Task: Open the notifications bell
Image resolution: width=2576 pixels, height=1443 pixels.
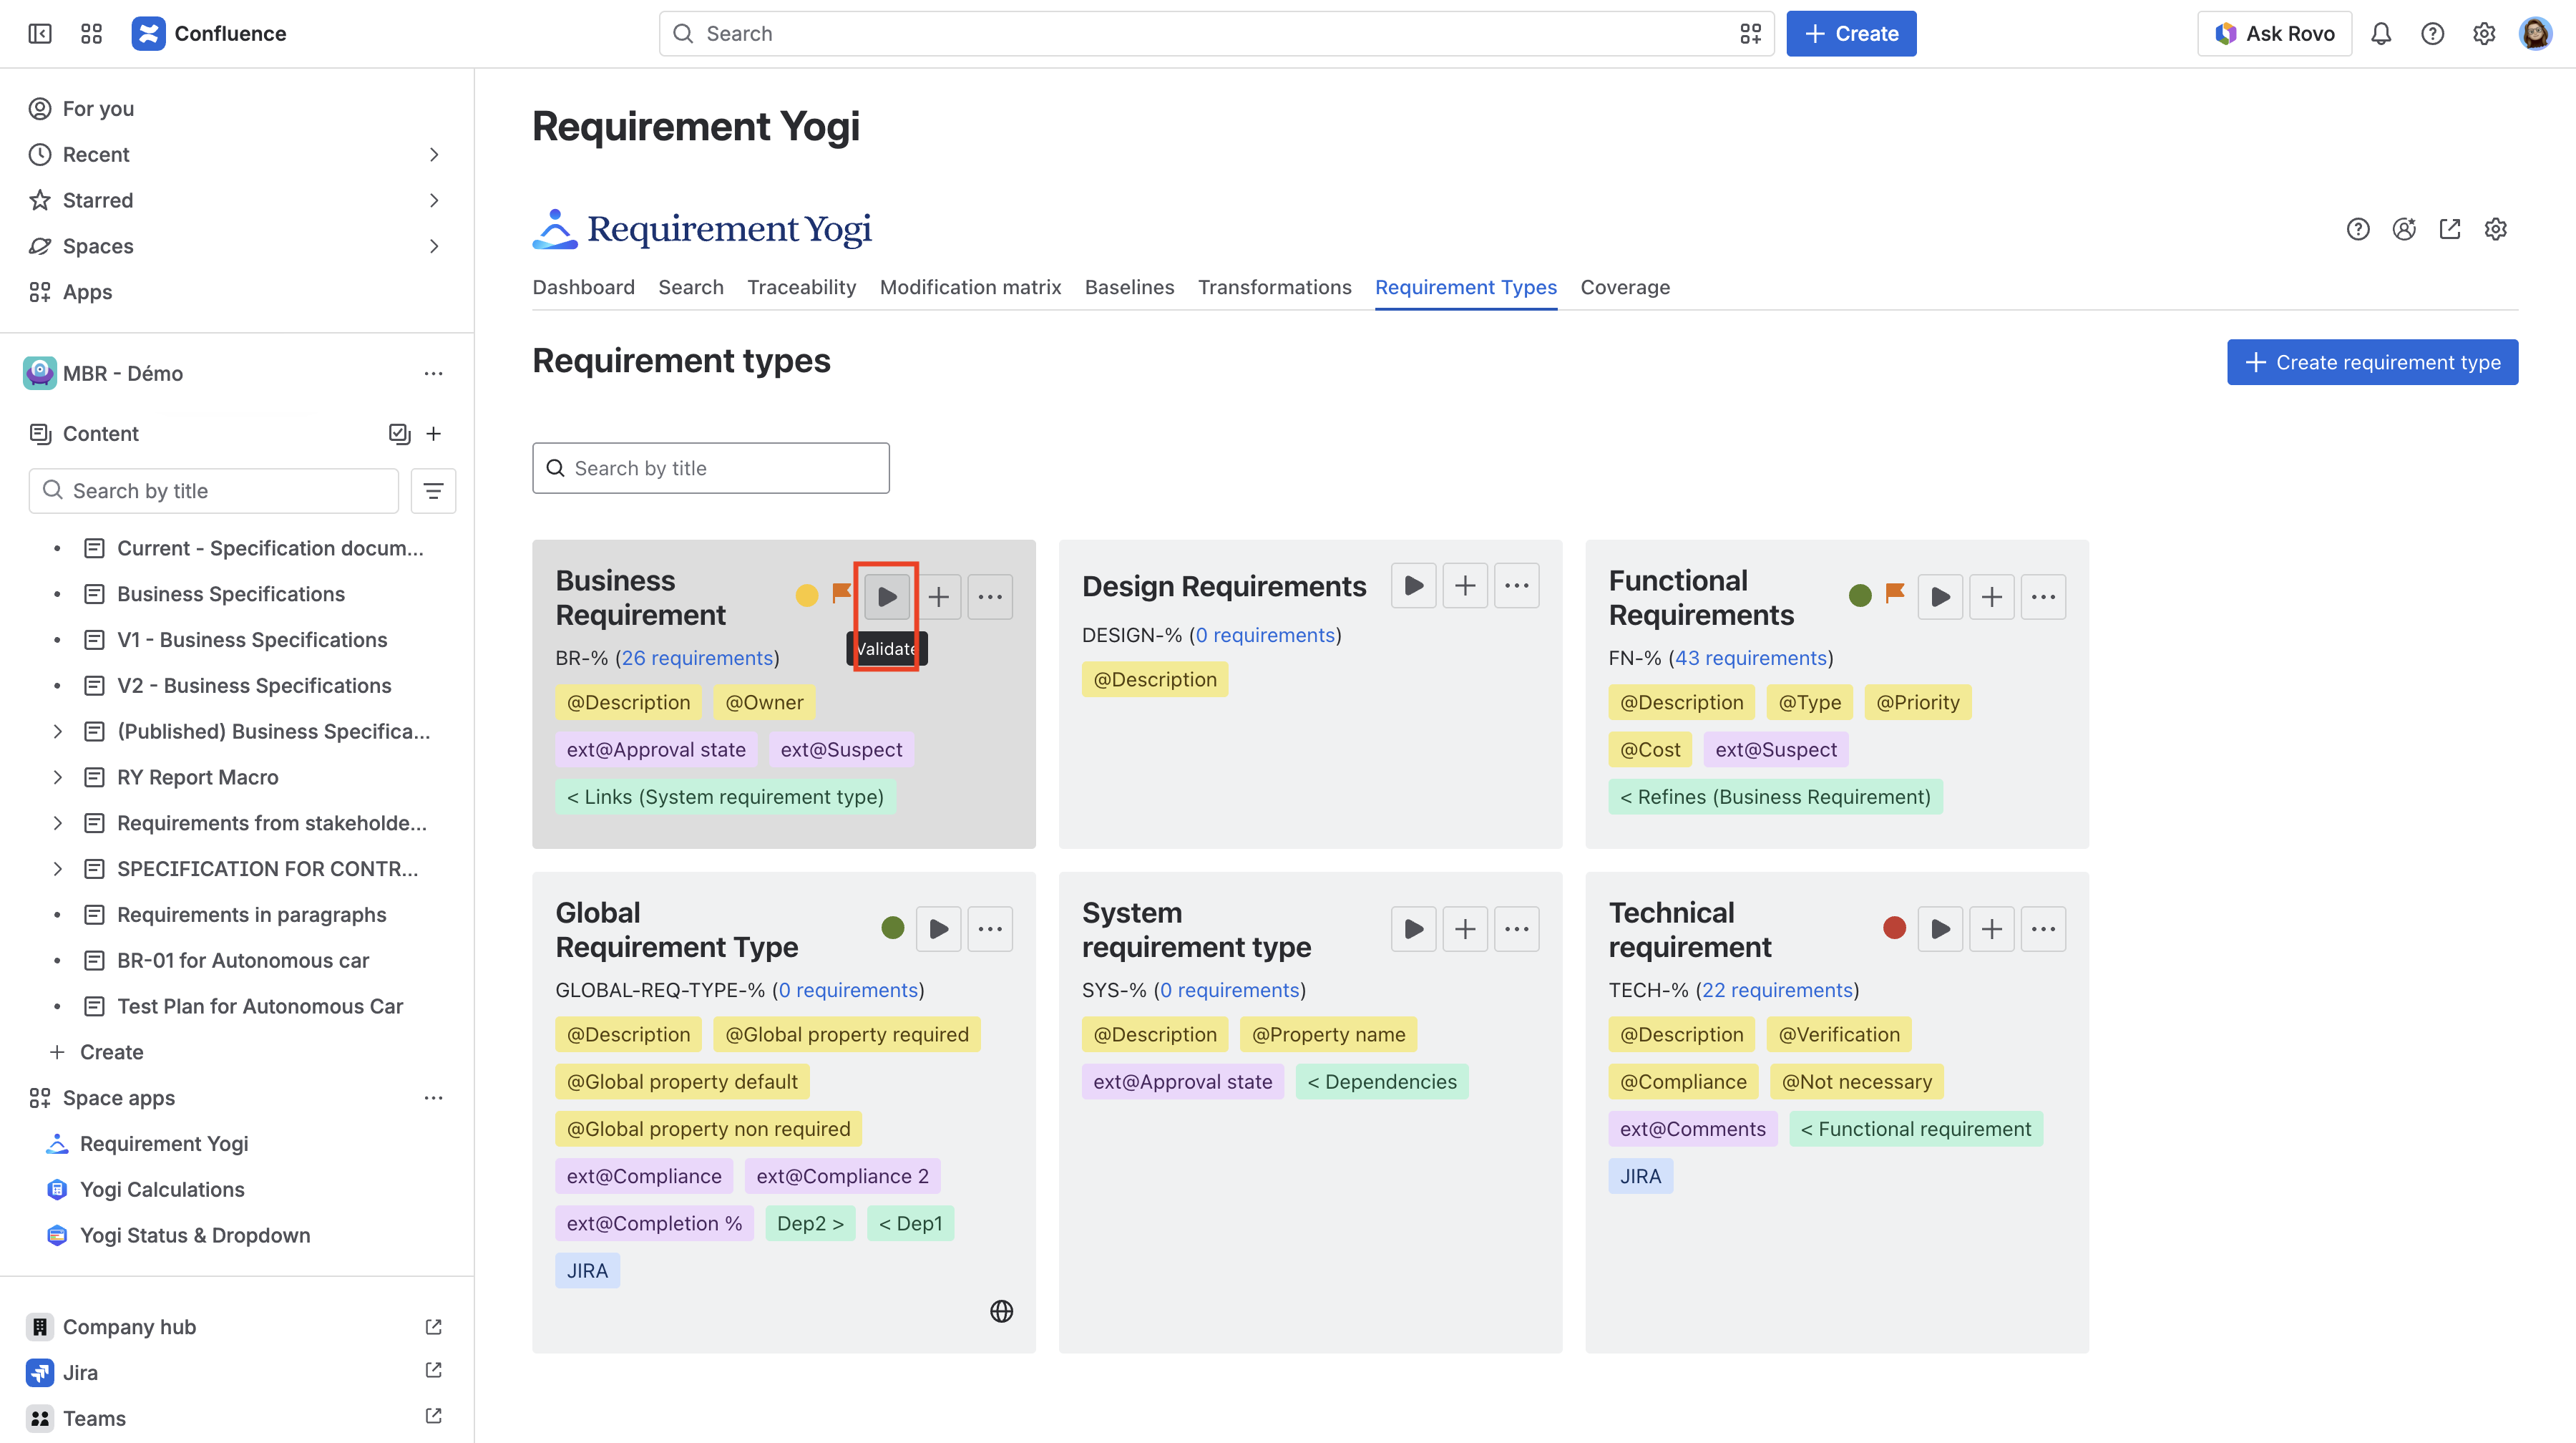Action: tap(2381, 34)
